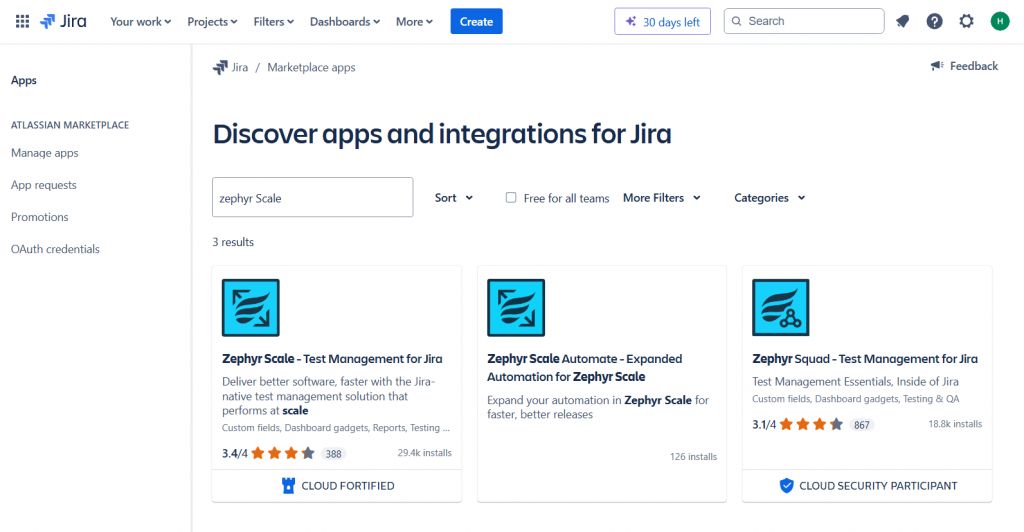
Task: Select the Zephyr Squad app logo
Action: click(780, 307)
